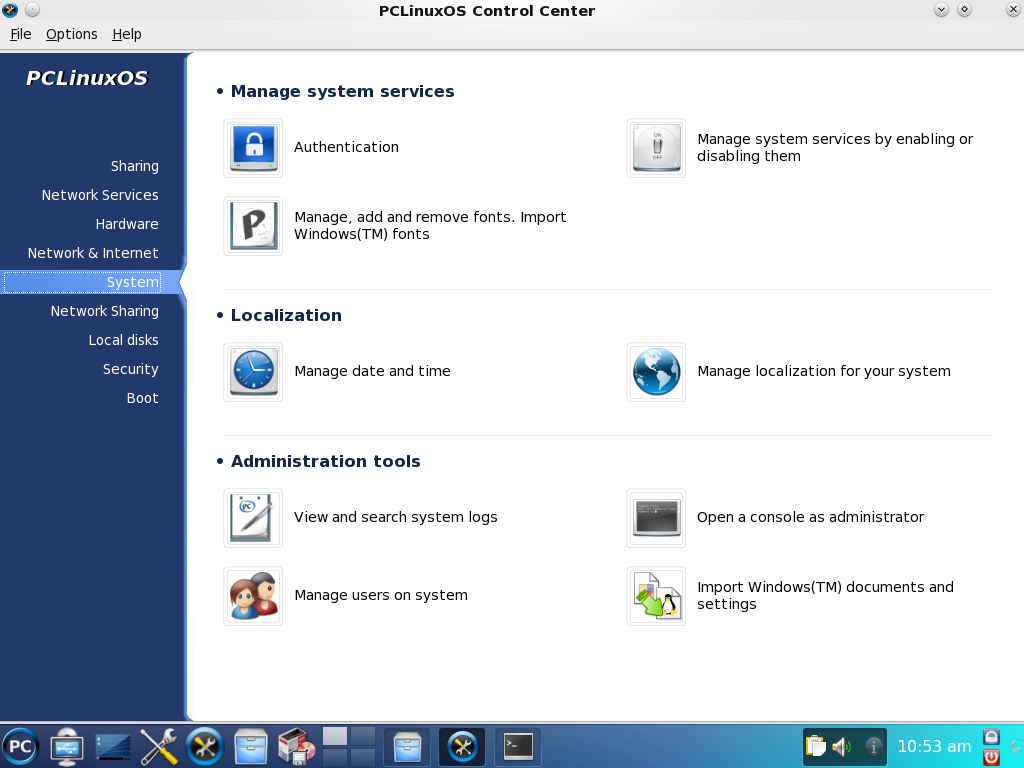Open the Options menu
1024x768 pixels.
pos(72,34)
